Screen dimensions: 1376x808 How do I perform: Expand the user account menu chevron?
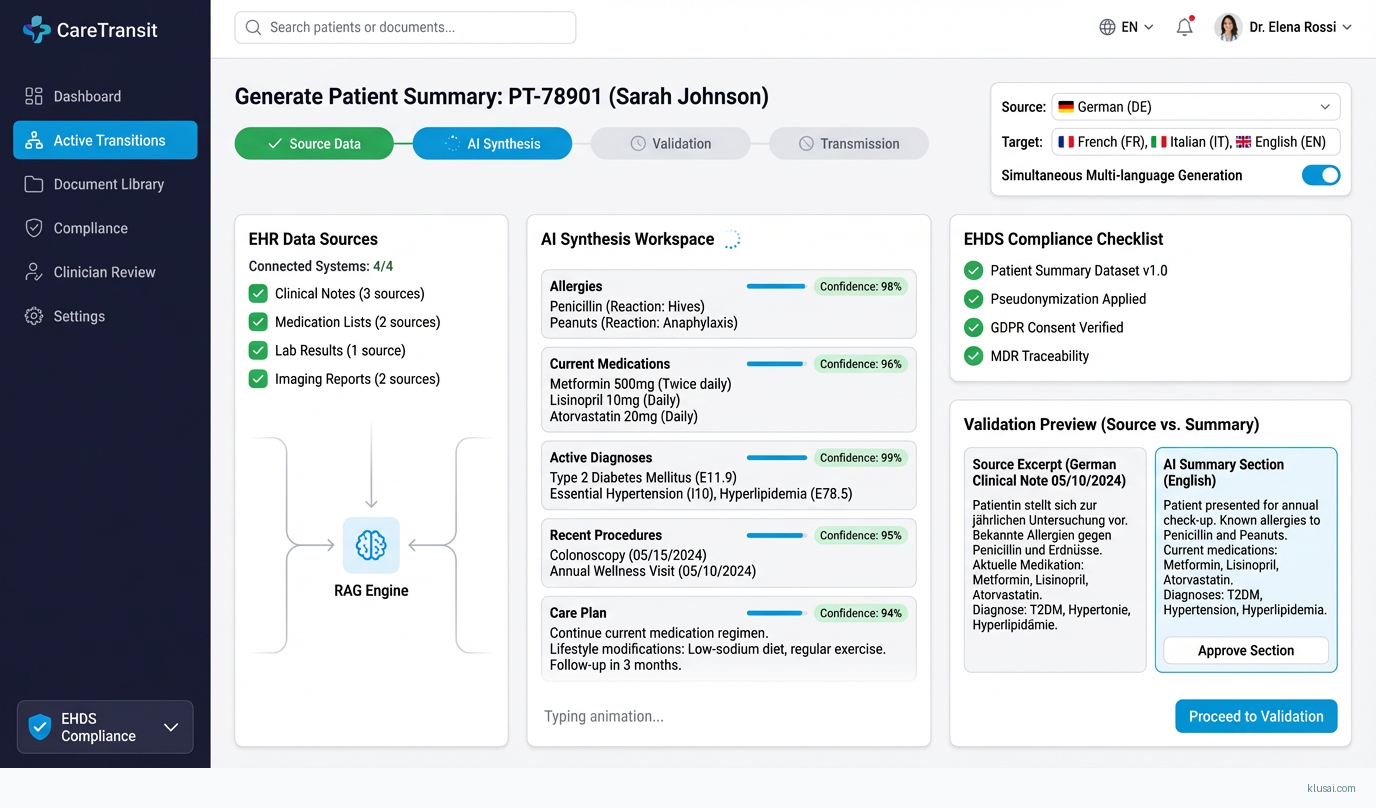point(1347,27)
